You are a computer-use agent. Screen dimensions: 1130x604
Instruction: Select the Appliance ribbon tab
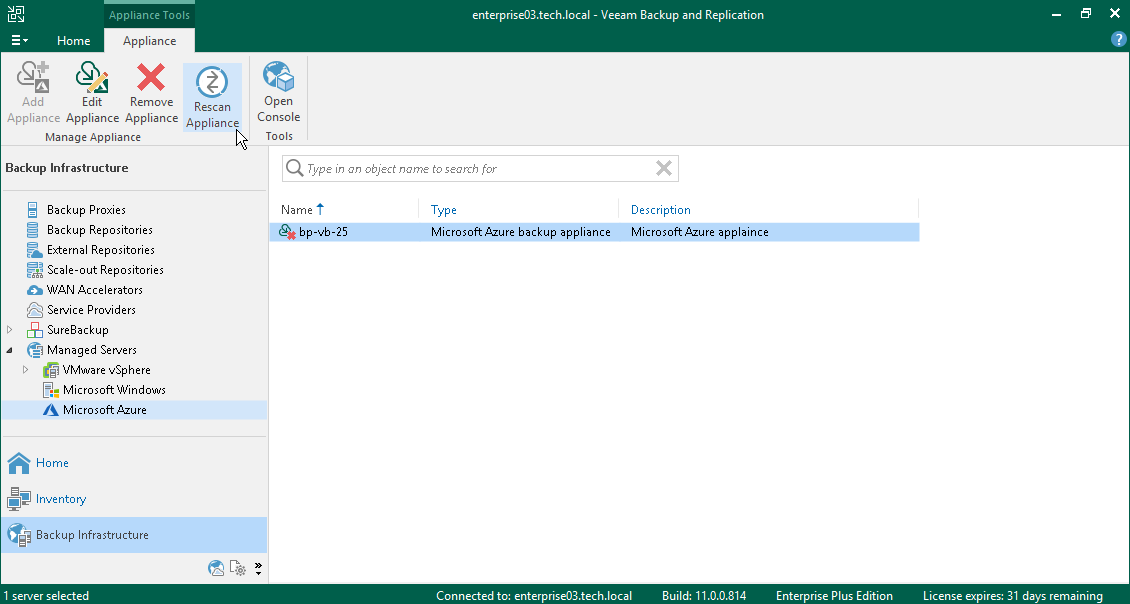[149, 40]
